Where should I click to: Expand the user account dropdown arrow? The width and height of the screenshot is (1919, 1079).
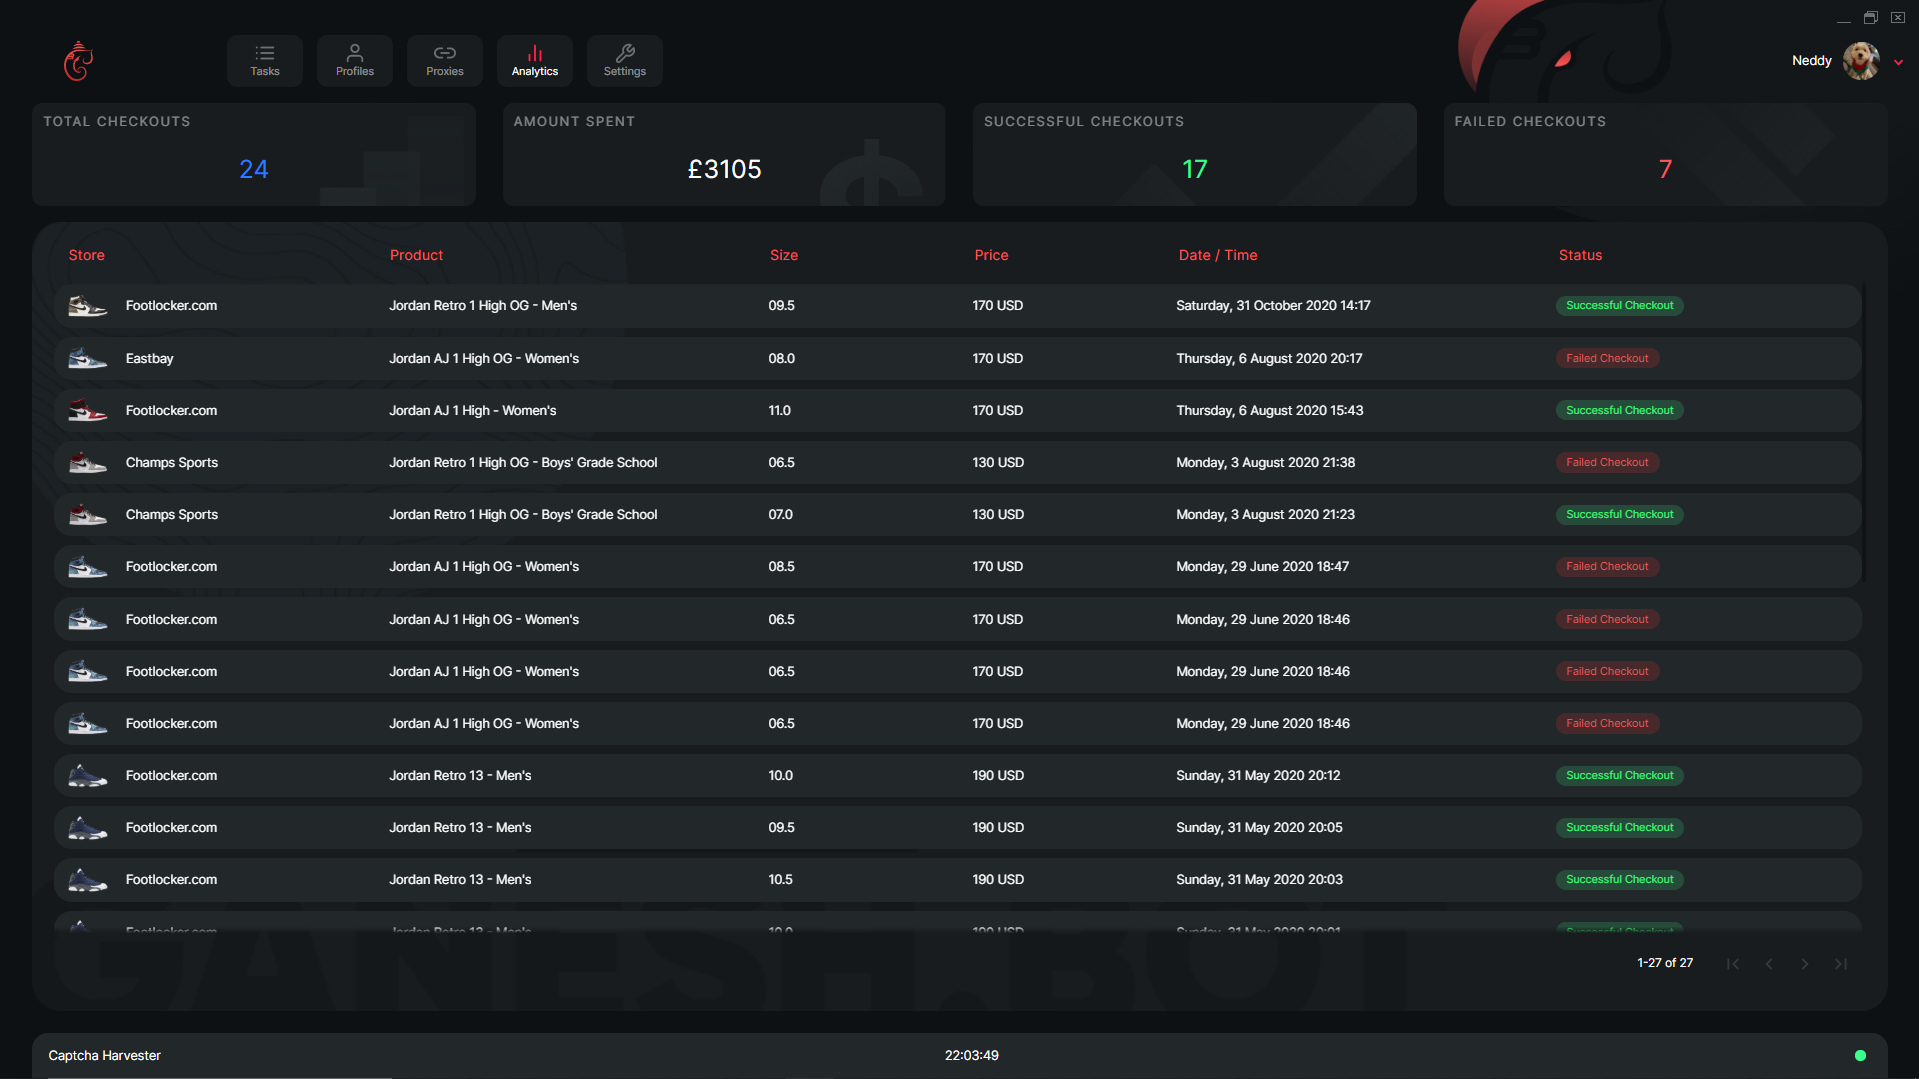(1898, 62)
